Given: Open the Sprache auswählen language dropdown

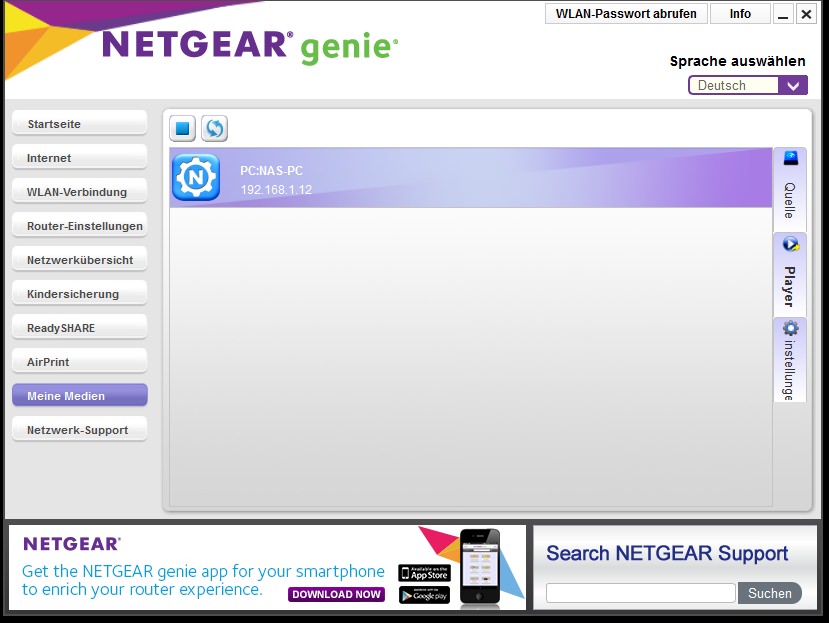Looking at the screenshot, I should 748,85.
